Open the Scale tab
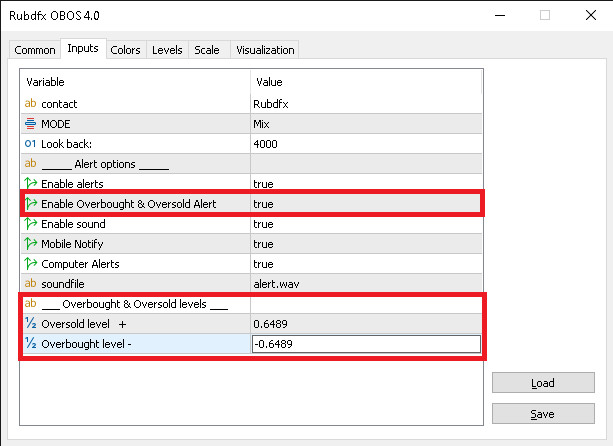The width and height of the screenshot is (613, 446). (x=207, y=50)
